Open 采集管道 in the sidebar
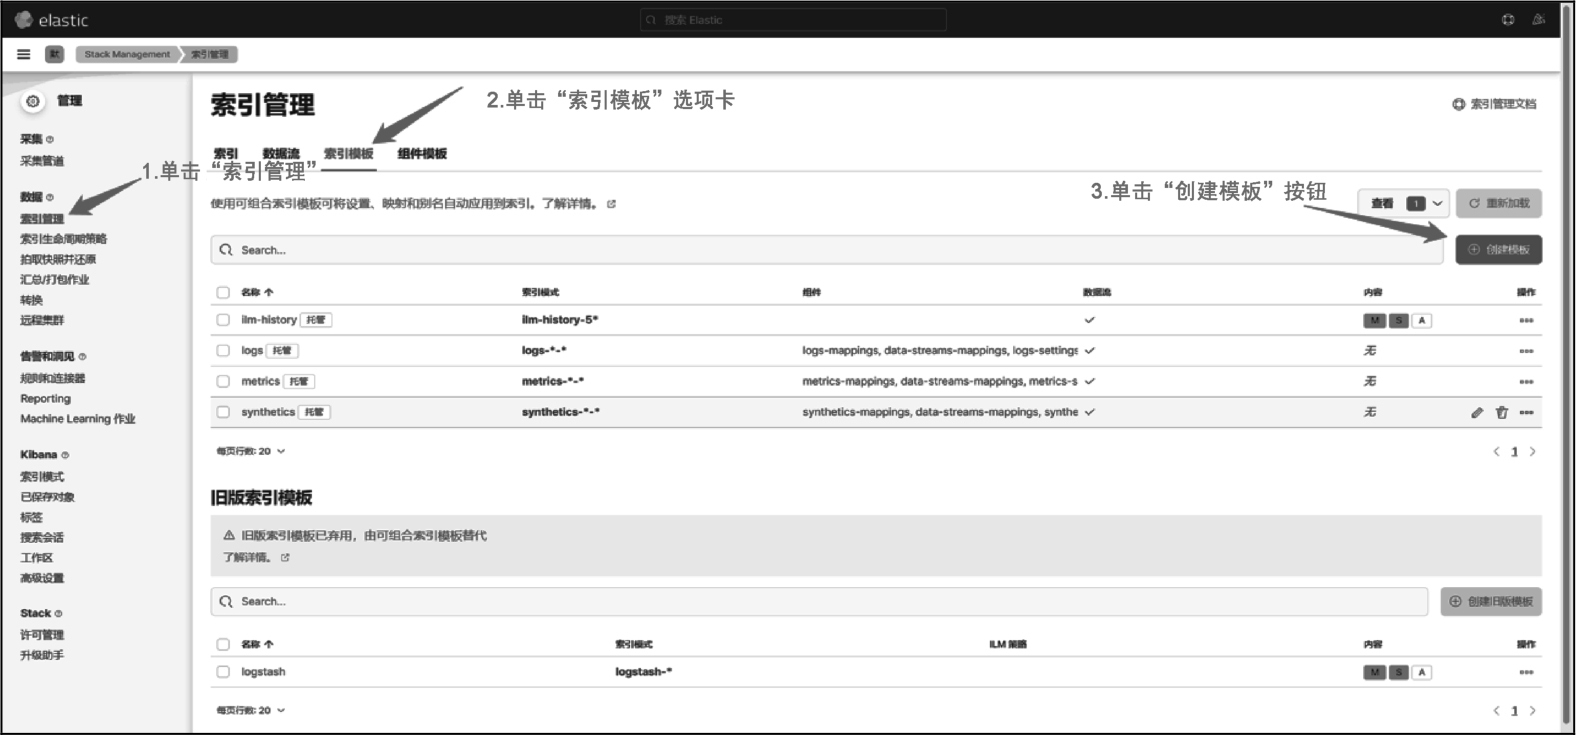Viewport: 1576px width, 735px height. click(x=42, y=161)
